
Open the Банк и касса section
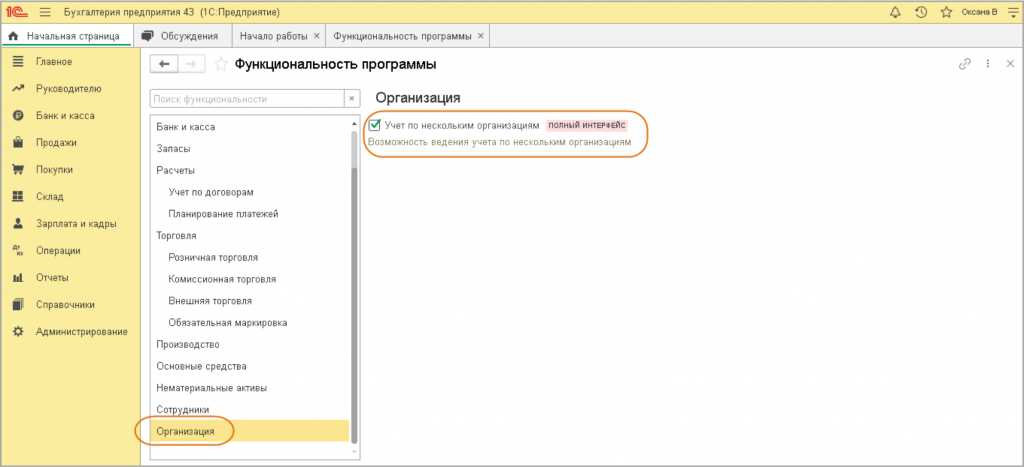point(65,115)
